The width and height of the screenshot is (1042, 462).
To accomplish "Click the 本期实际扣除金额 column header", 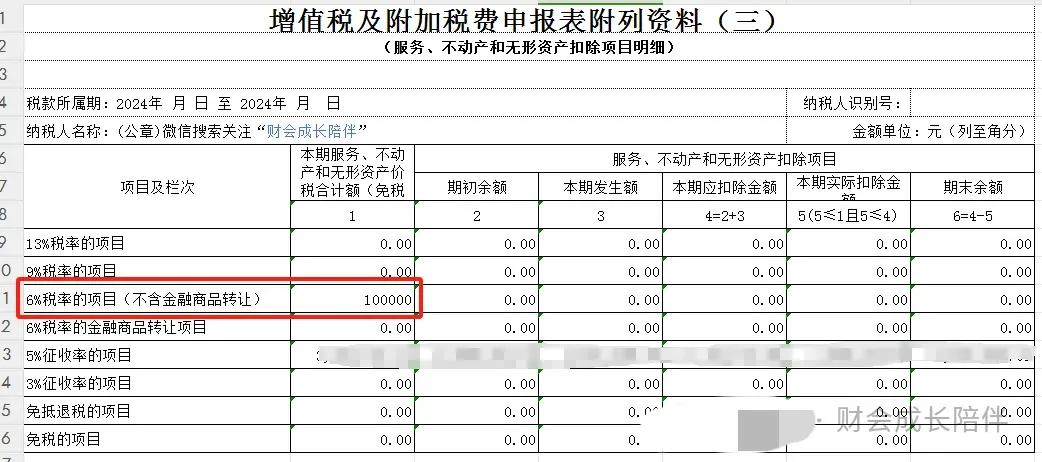I will 849,187.
